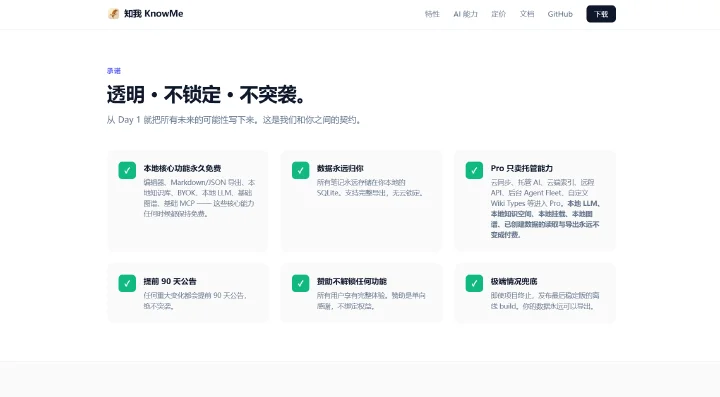
Task: Click the dark 下载 button
Action: coord(601,14)
